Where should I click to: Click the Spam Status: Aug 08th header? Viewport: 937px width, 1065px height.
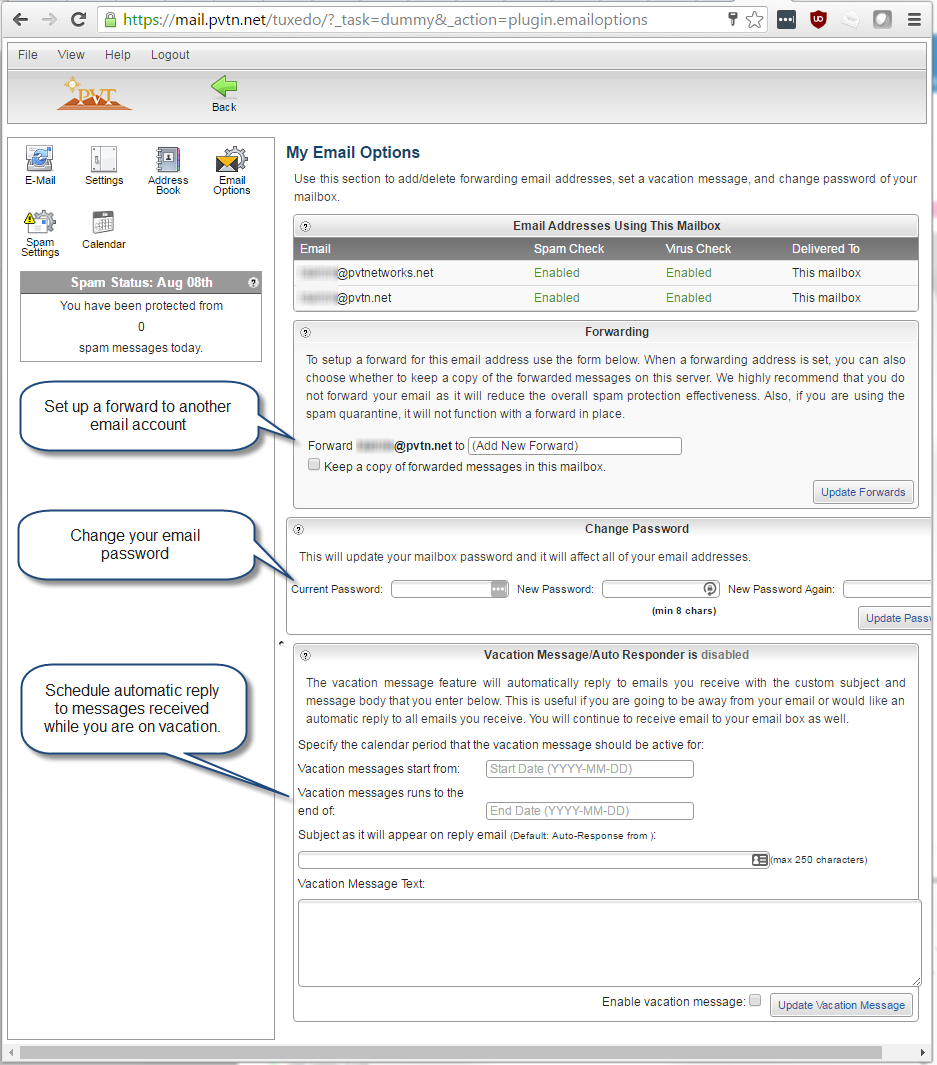click(141, 283)
